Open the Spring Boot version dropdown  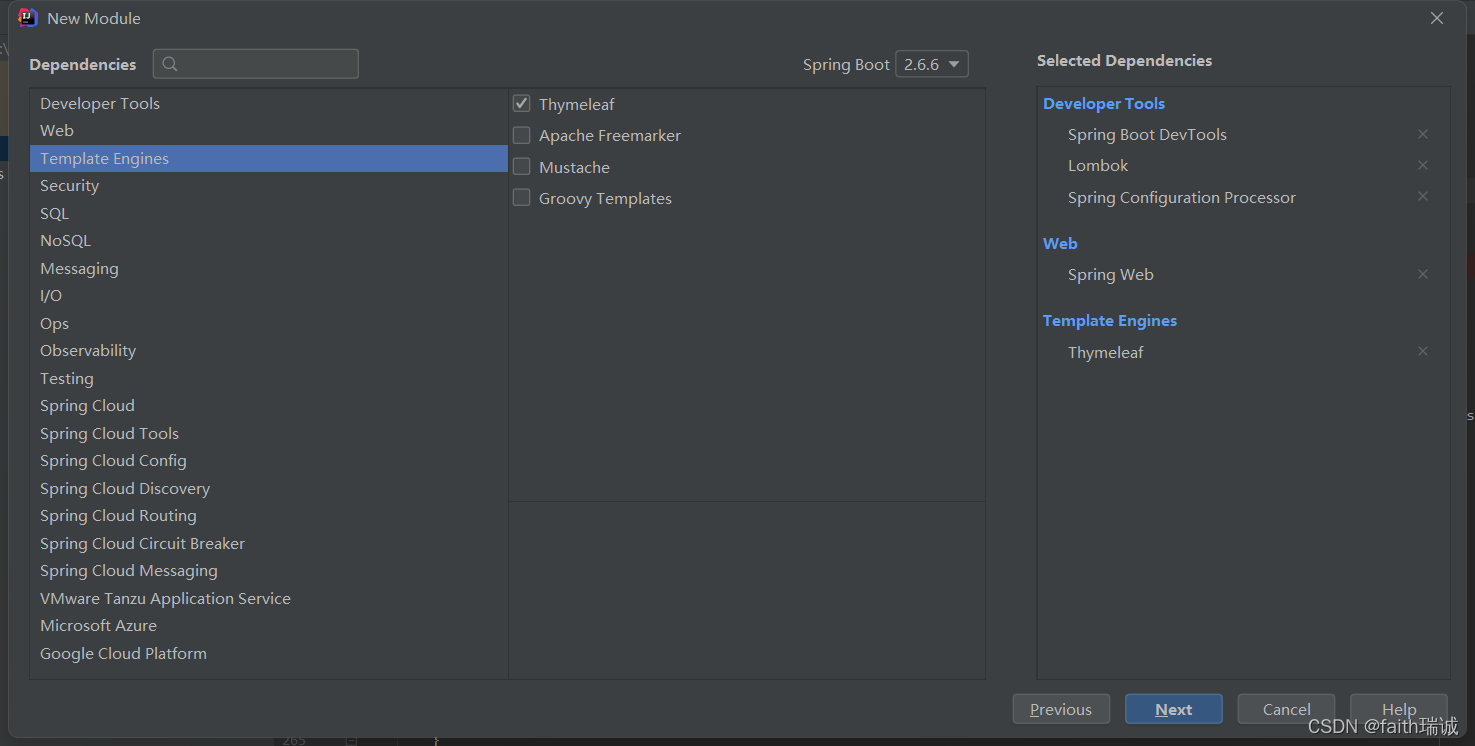pos(932,64)
